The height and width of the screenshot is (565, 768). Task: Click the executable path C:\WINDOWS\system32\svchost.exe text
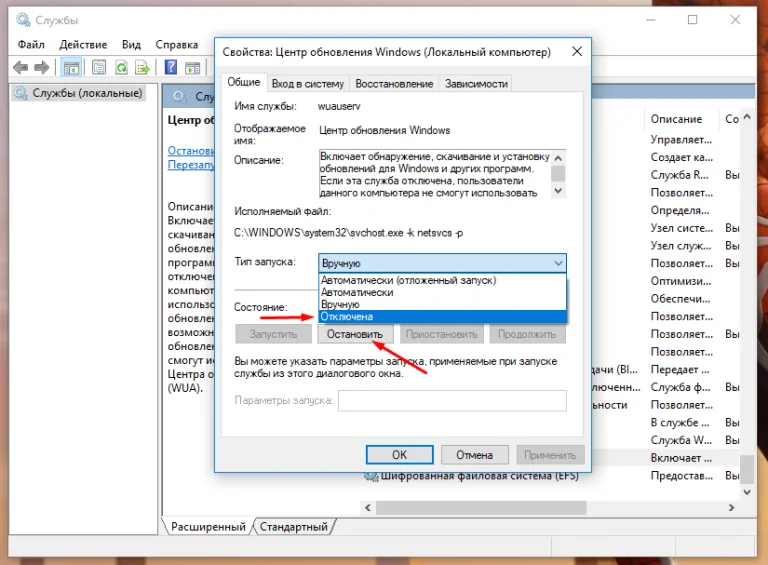point(348,233)
